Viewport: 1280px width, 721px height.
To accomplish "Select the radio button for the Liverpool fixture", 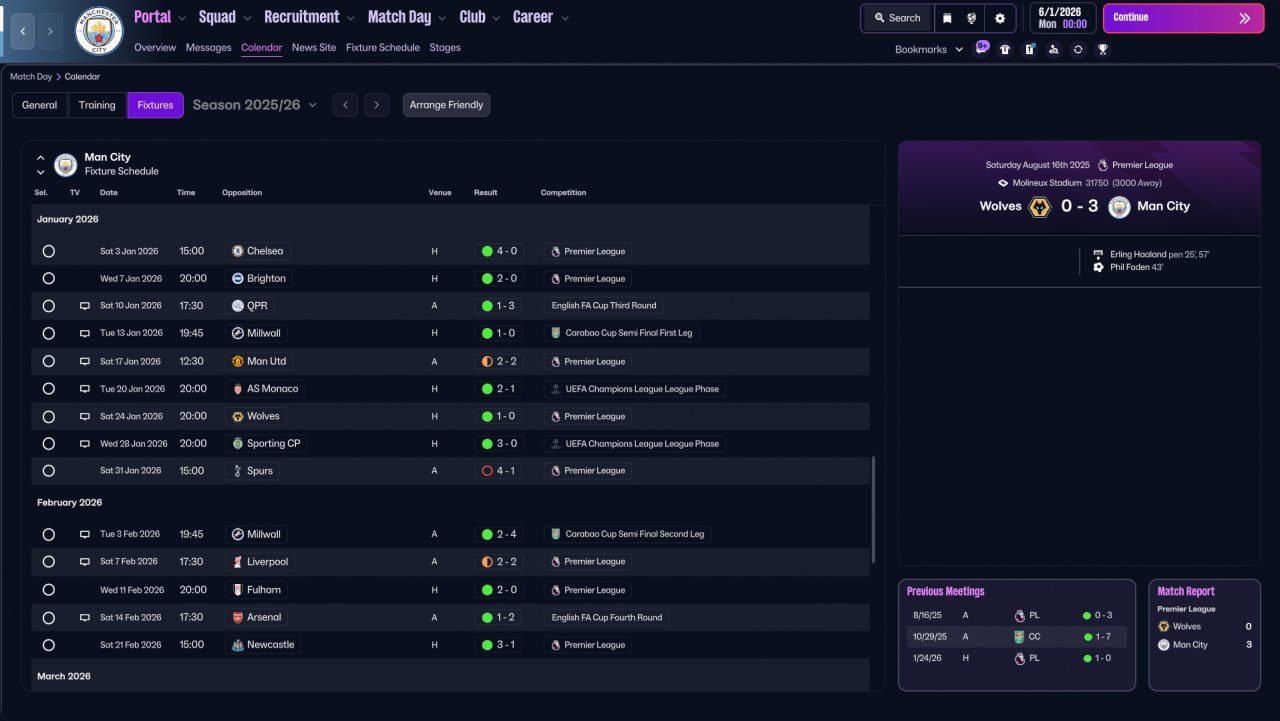I will click(x=48, y=562).
